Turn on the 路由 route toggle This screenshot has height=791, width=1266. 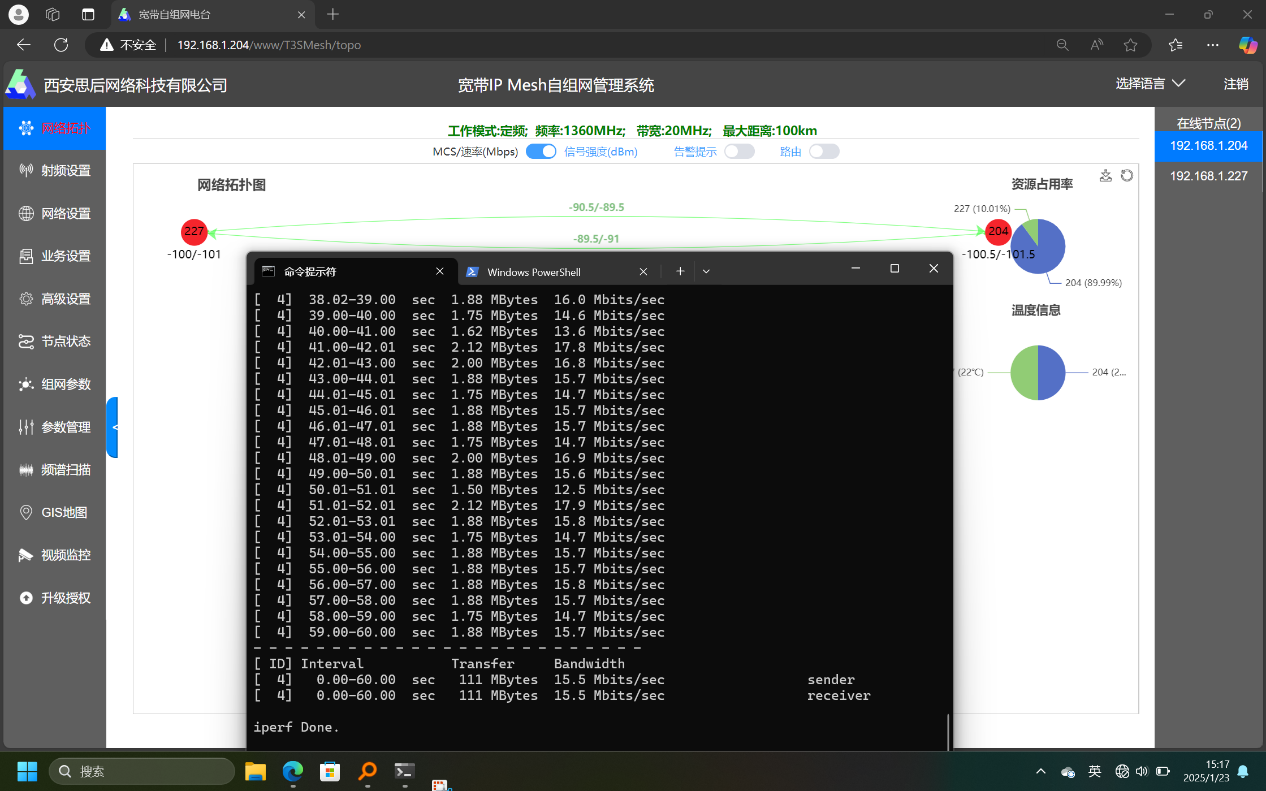824,151
